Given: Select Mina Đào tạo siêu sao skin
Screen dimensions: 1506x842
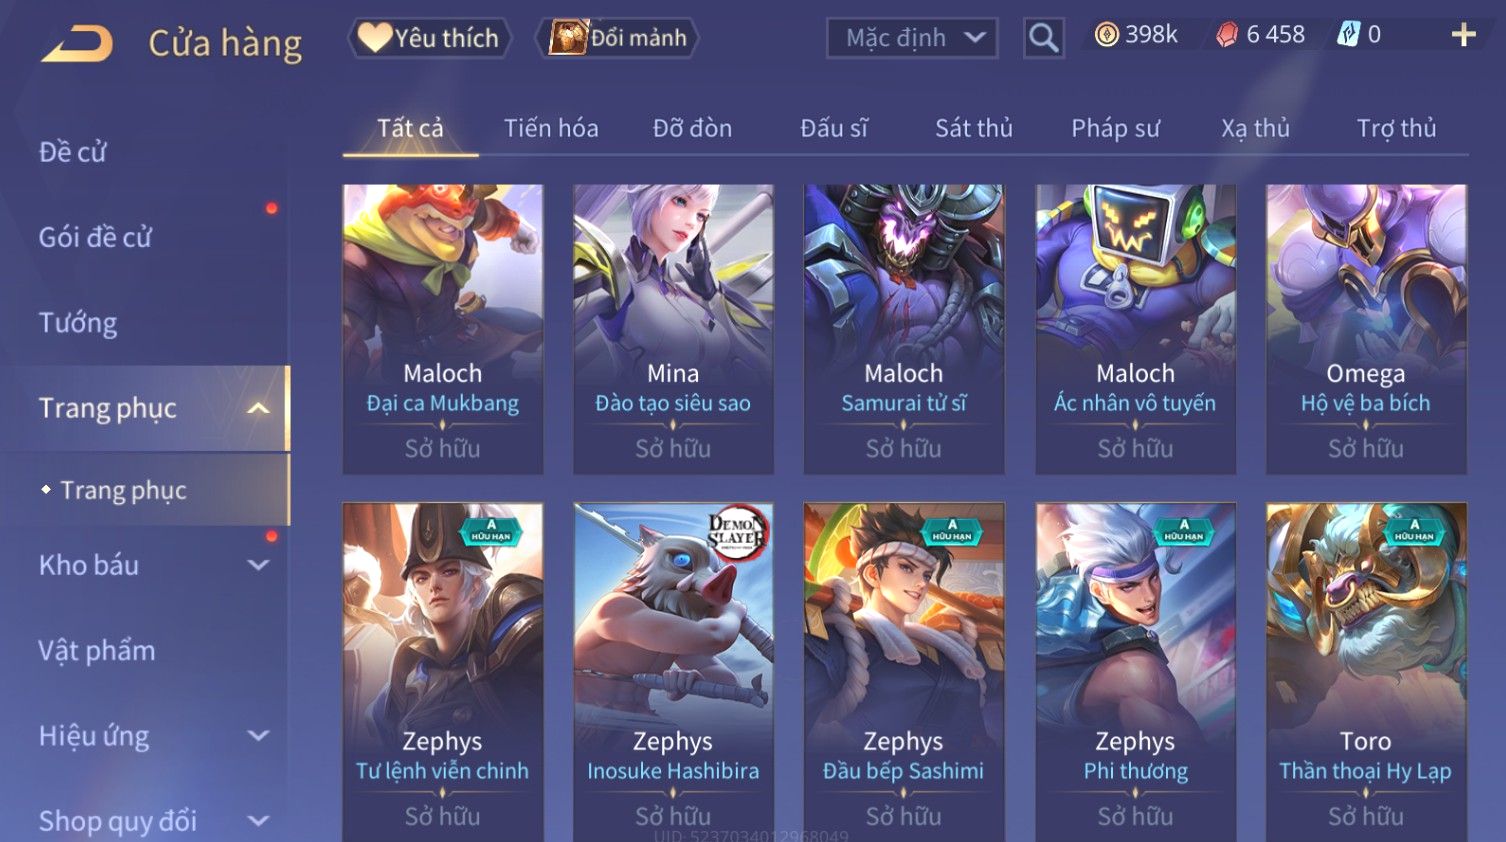Looking at the screenshot, I should point(673,329).
